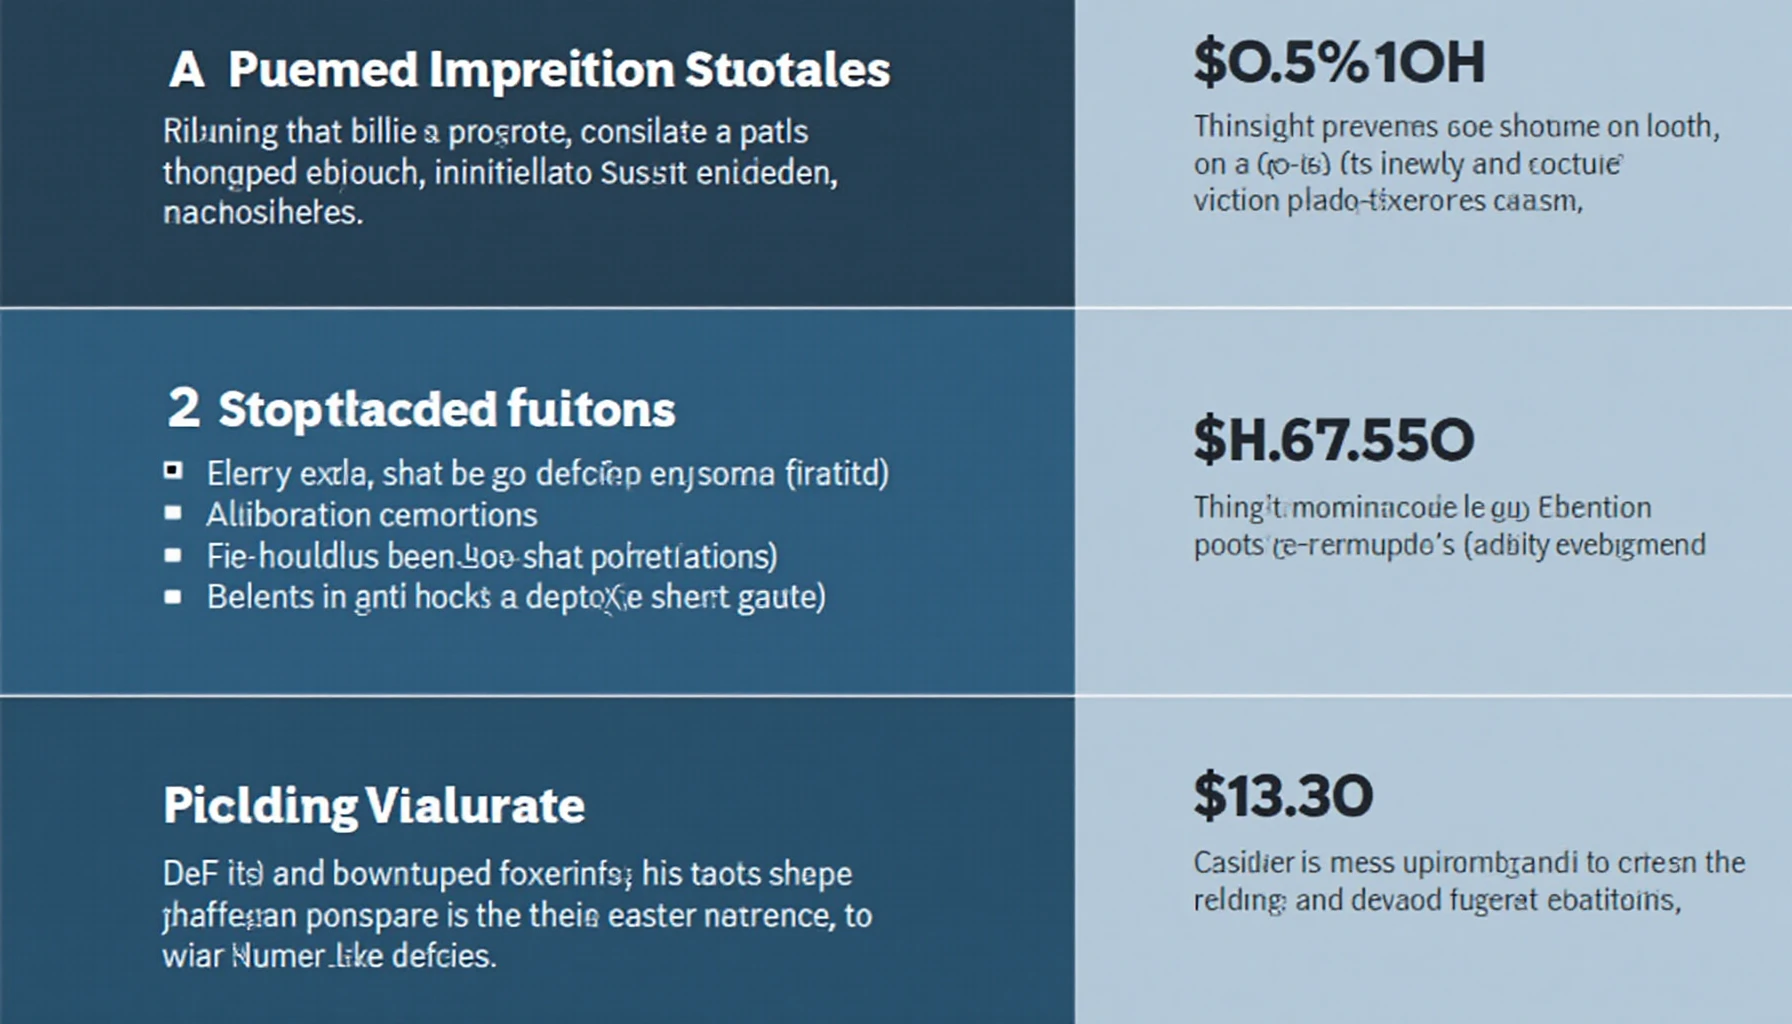This screenshot has height=1024, width=1792.
Task: Click the 'Piclding Vialurate' heading
Action: point(374,806)
